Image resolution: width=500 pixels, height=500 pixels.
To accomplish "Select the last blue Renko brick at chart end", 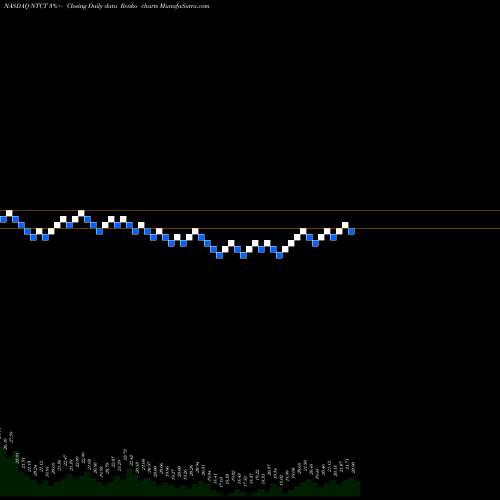I will pyautogui.click(x=352, y=231).
